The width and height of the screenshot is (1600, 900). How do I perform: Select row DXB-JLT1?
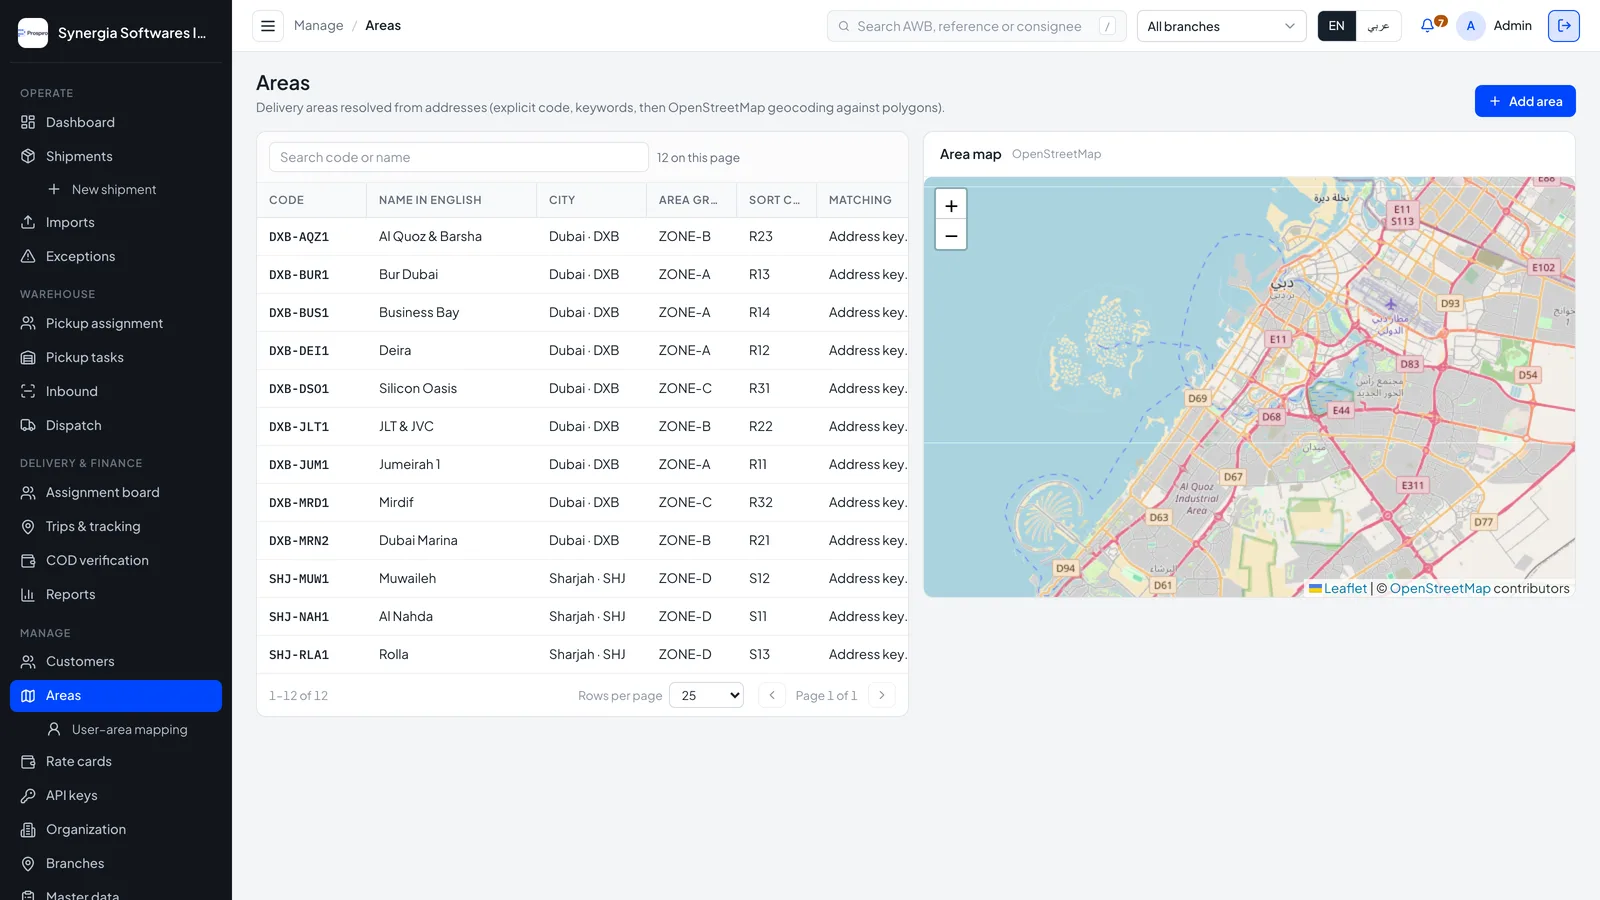click(x=582, y=427)
